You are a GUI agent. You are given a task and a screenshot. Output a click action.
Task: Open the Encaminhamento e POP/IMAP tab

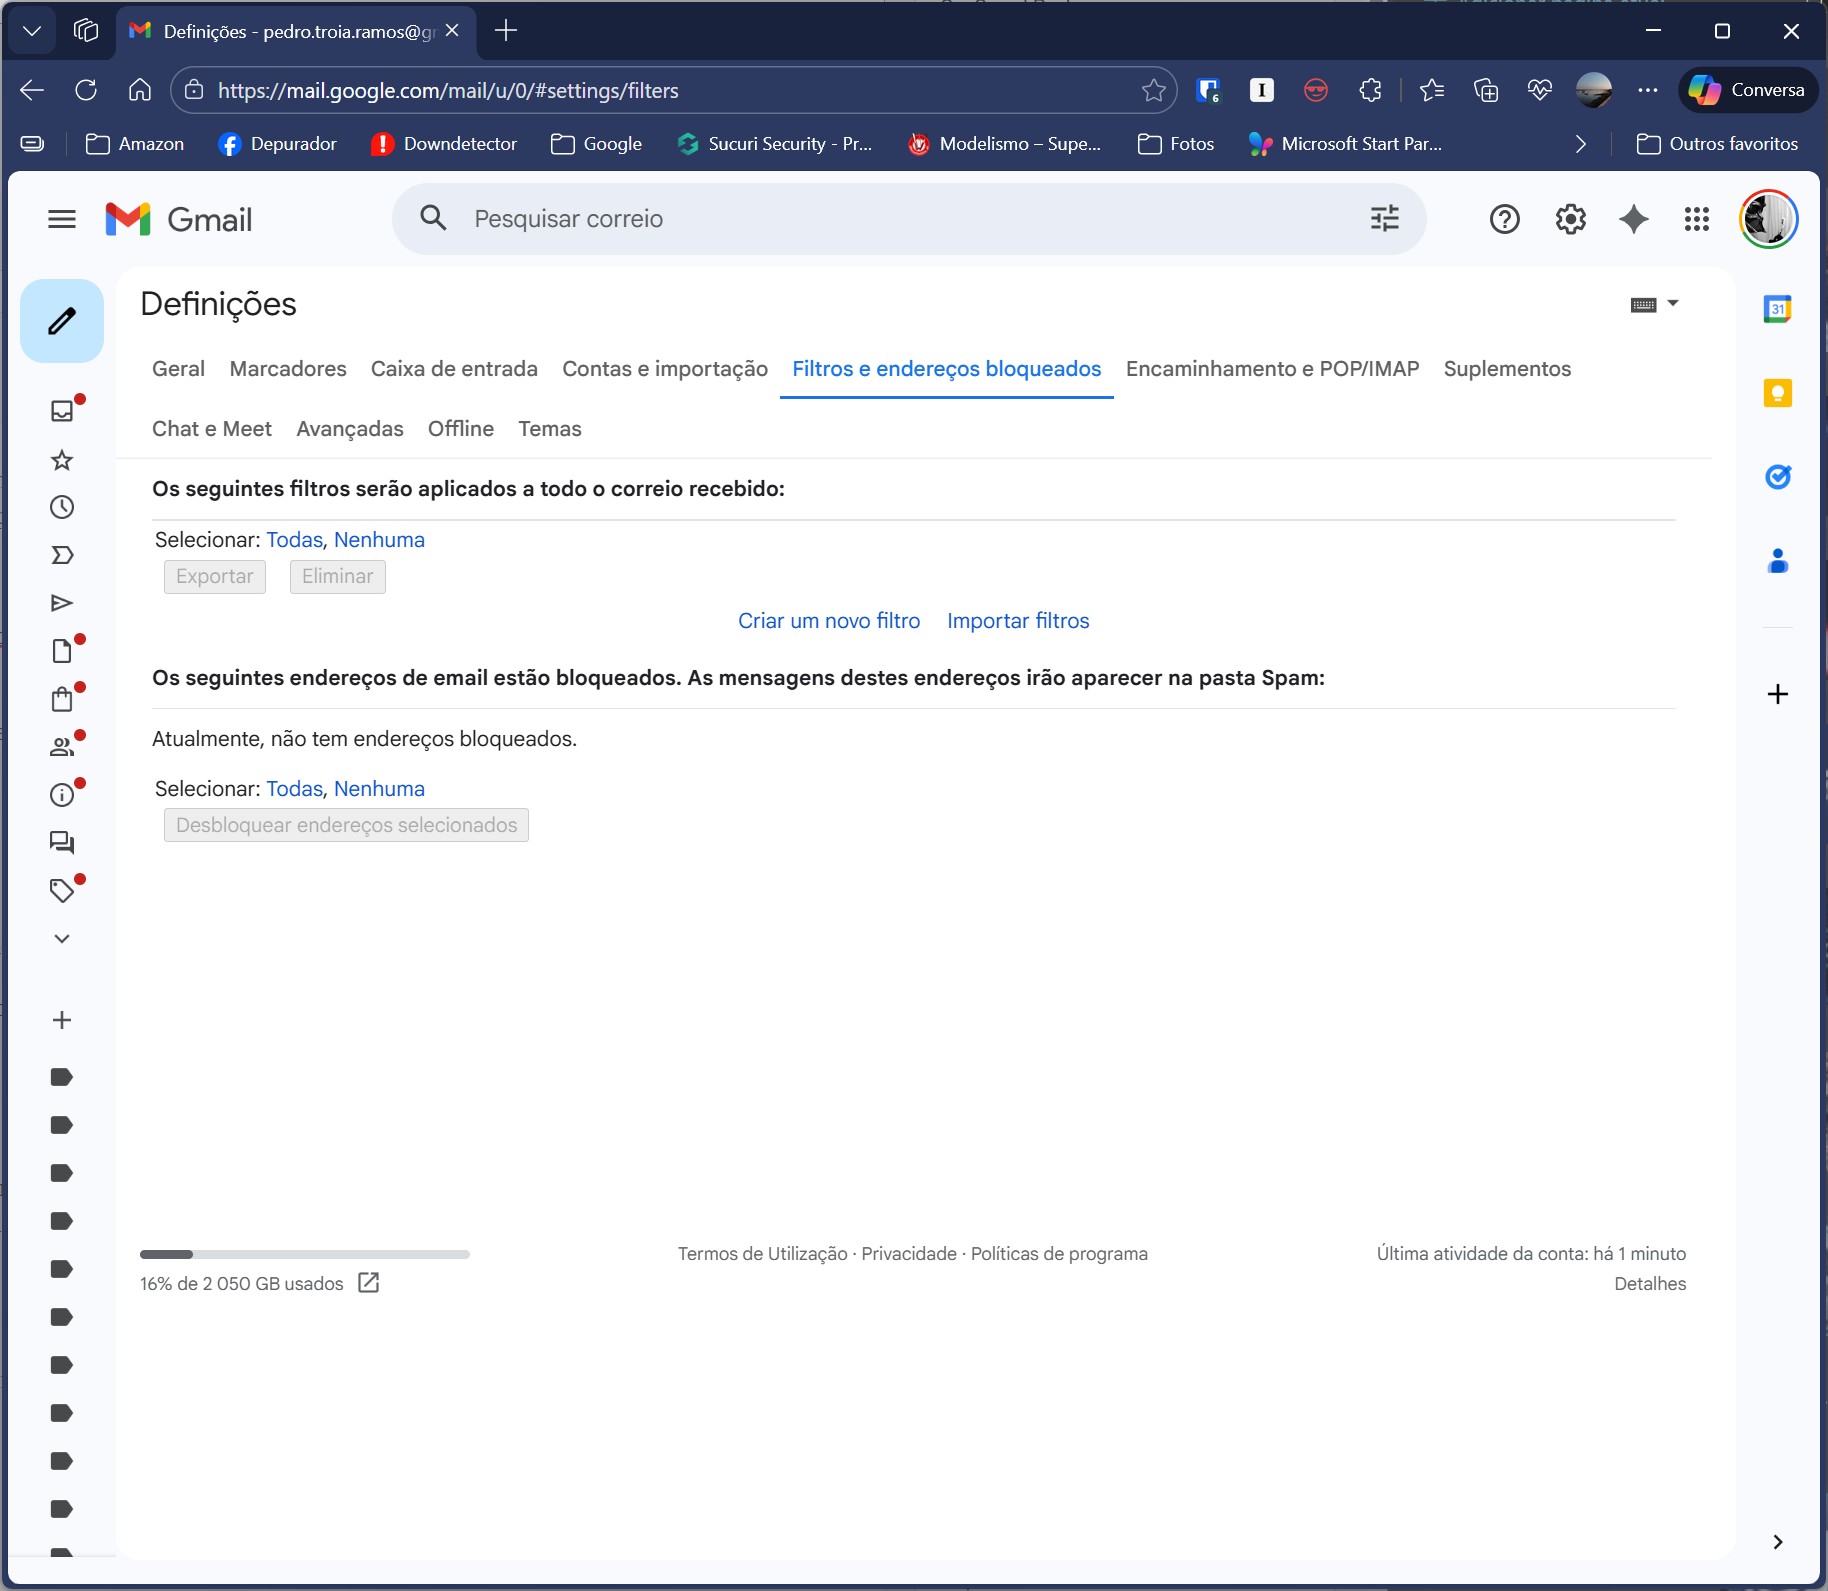pyautogui.click(x=1271, y=369)
